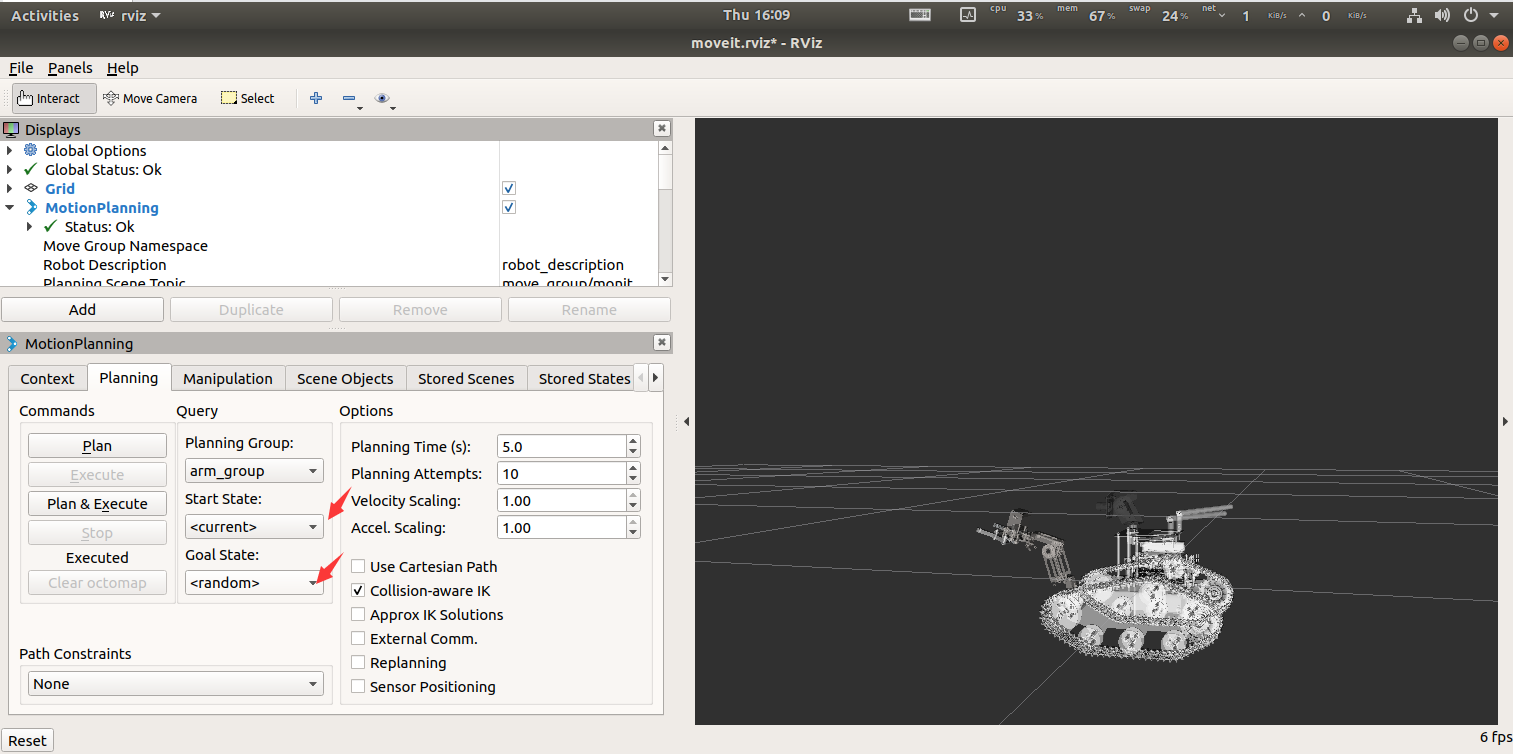Enable Use Cartesian Path

tap(358, 566)
